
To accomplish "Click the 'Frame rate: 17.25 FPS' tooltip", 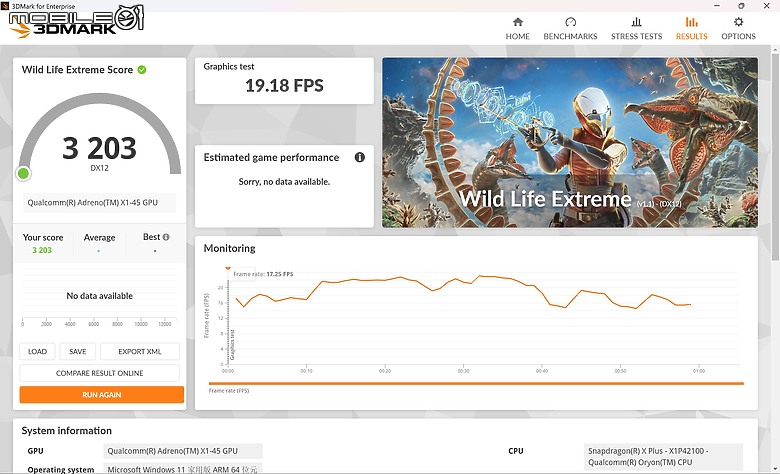I will click(x=263, y=274).
